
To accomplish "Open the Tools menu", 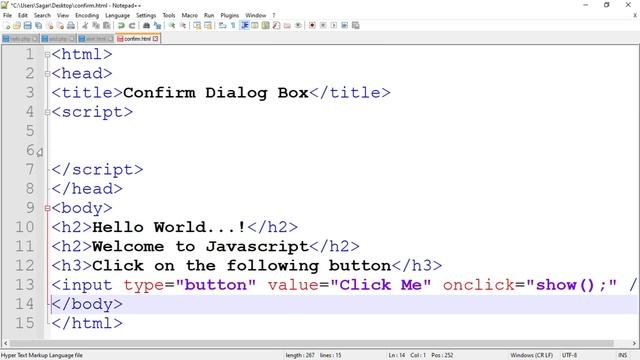I will click(x=169, y=15).
